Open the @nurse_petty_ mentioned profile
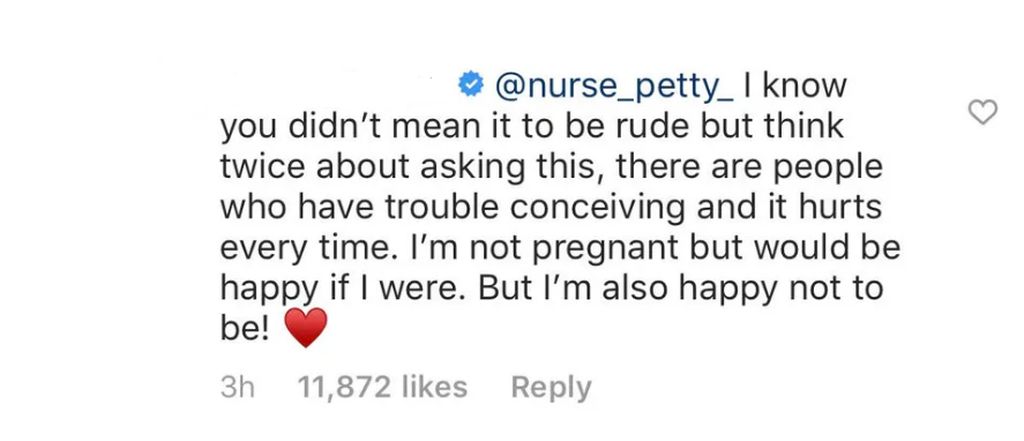 coord(614,88)
